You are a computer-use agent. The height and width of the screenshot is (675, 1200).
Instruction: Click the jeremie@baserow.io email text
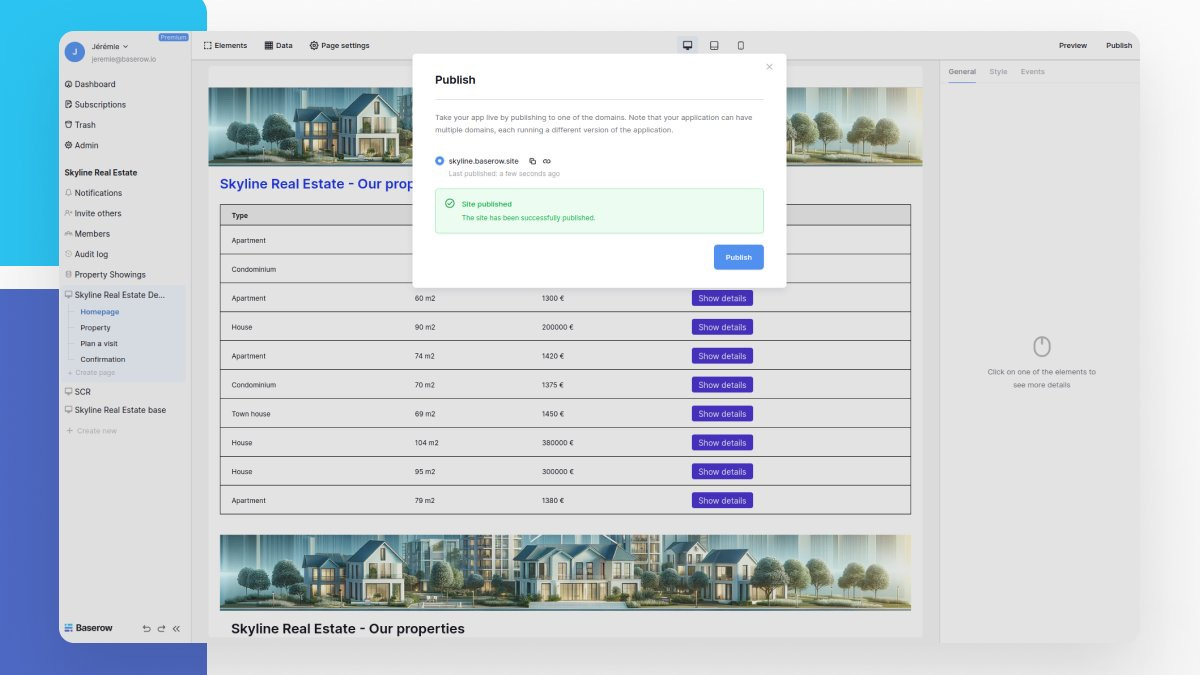click(123, 59)
